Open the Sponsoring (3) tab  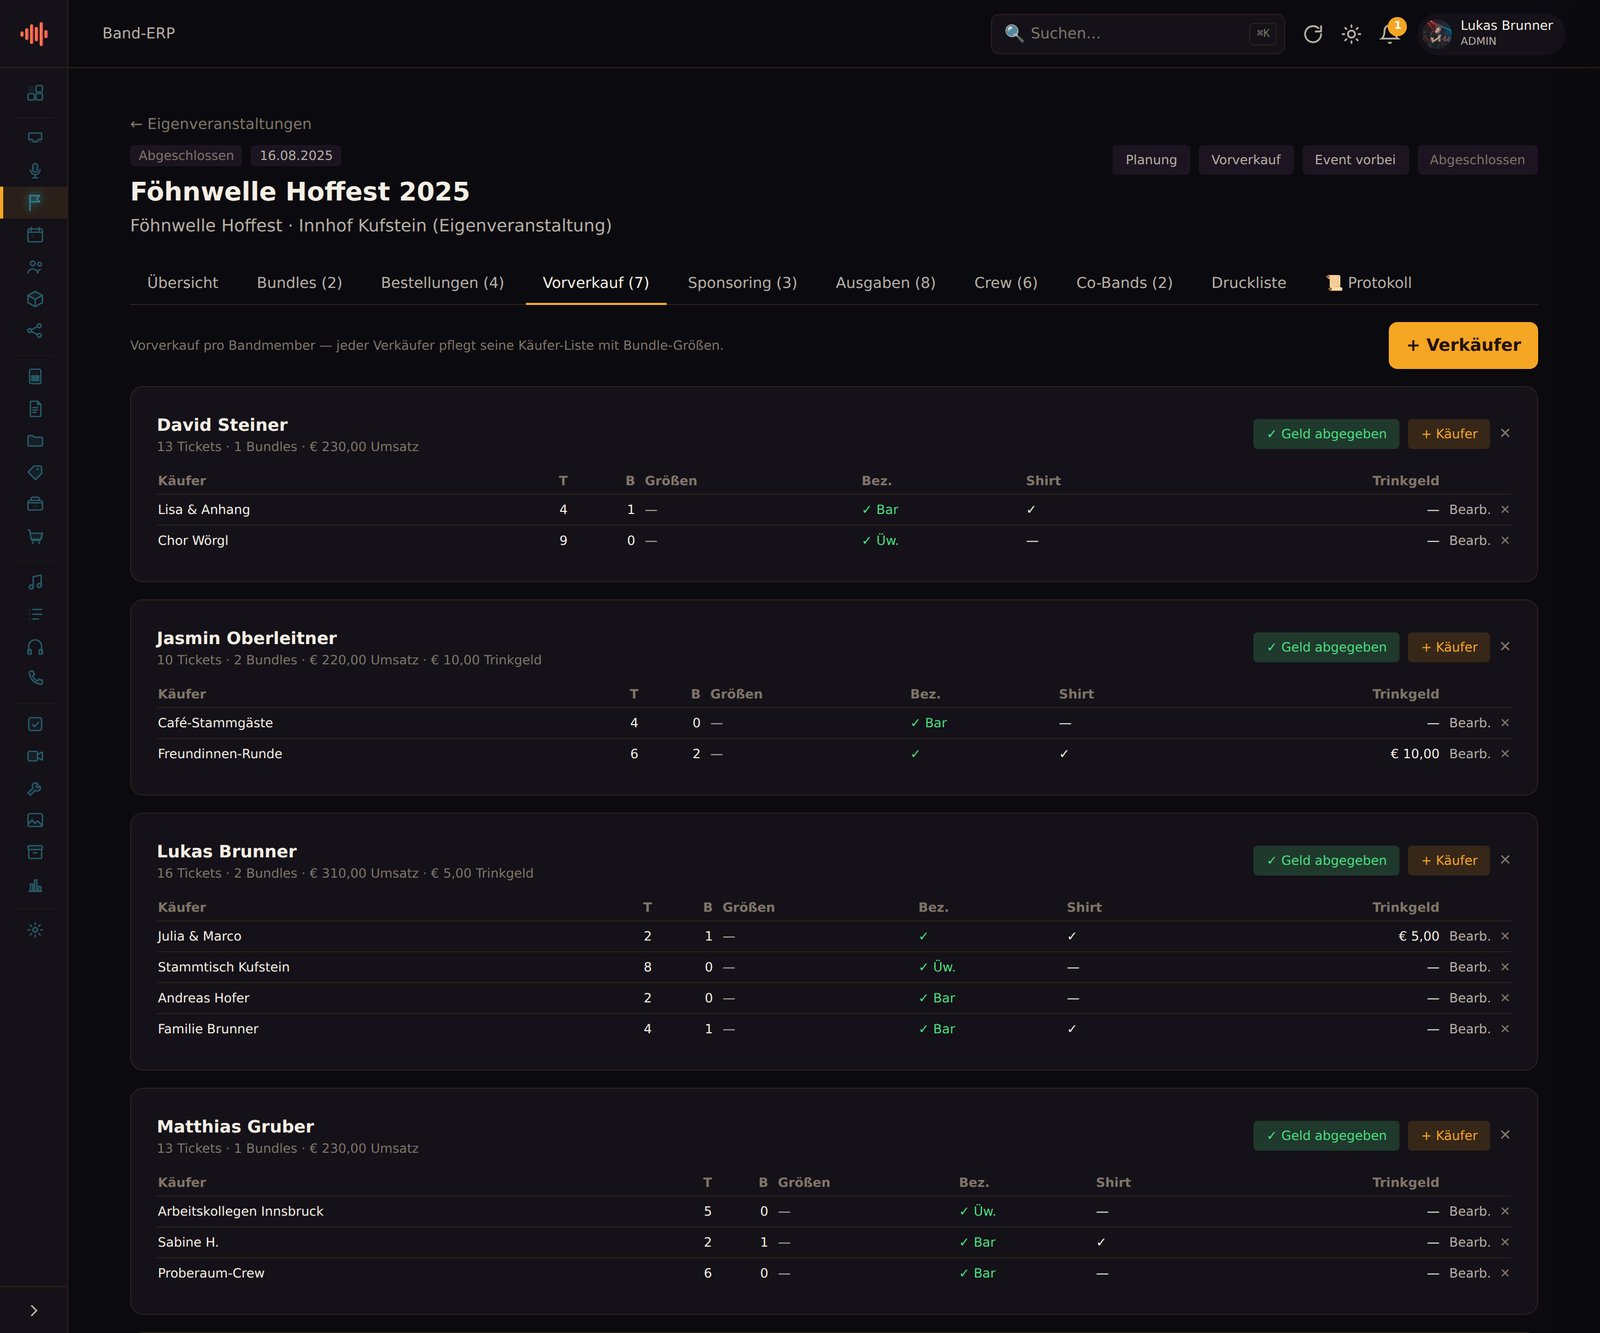[x=742, y=283]
